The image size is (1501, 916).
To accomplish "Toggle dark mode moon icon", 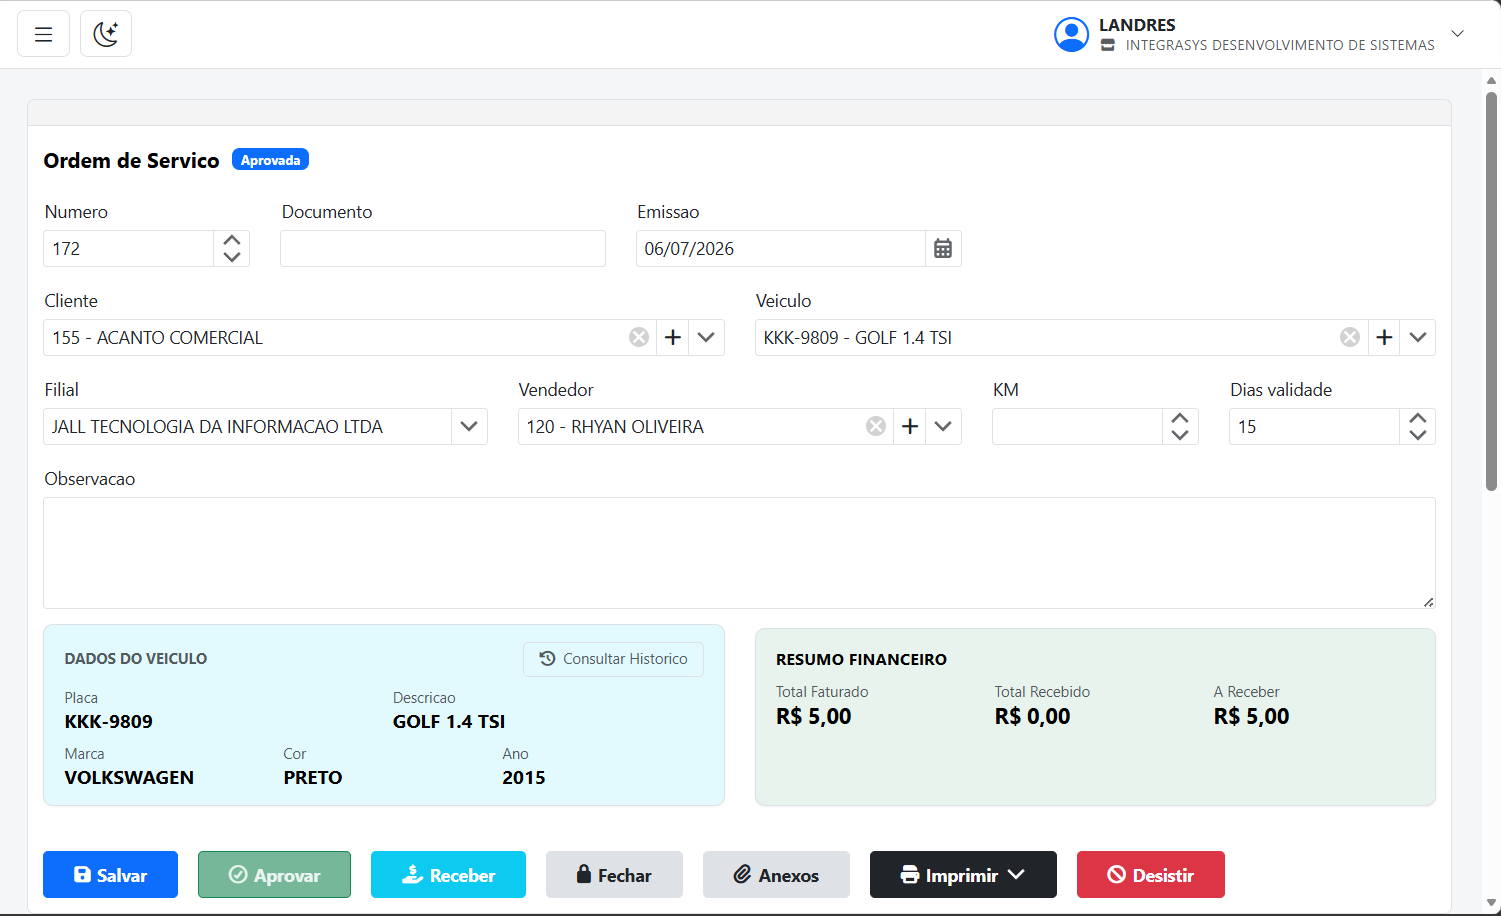I will [x=106, y=34].
